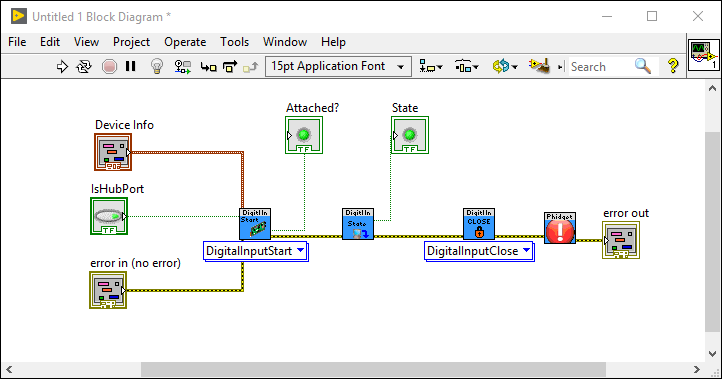Click the VI icon pane thumbnail

click(x=704, y=55)
